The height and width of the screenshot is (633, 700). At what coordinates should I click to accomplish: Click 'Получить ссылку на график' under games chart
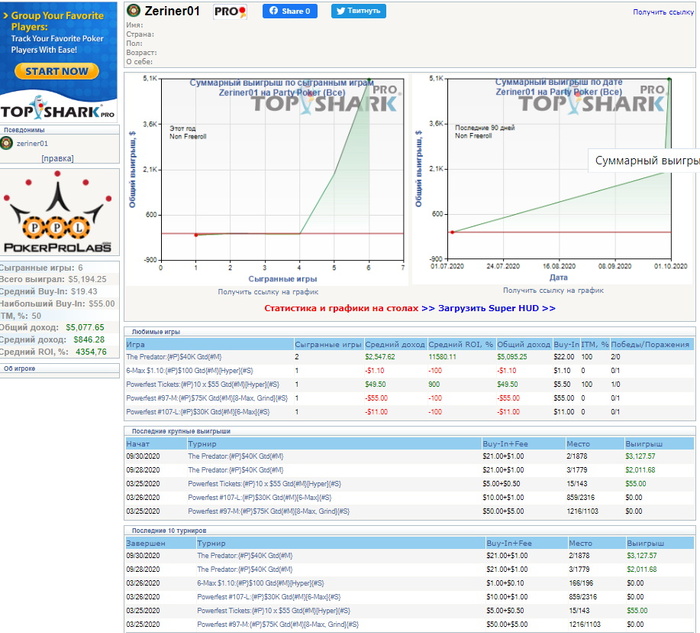(268, 292)
